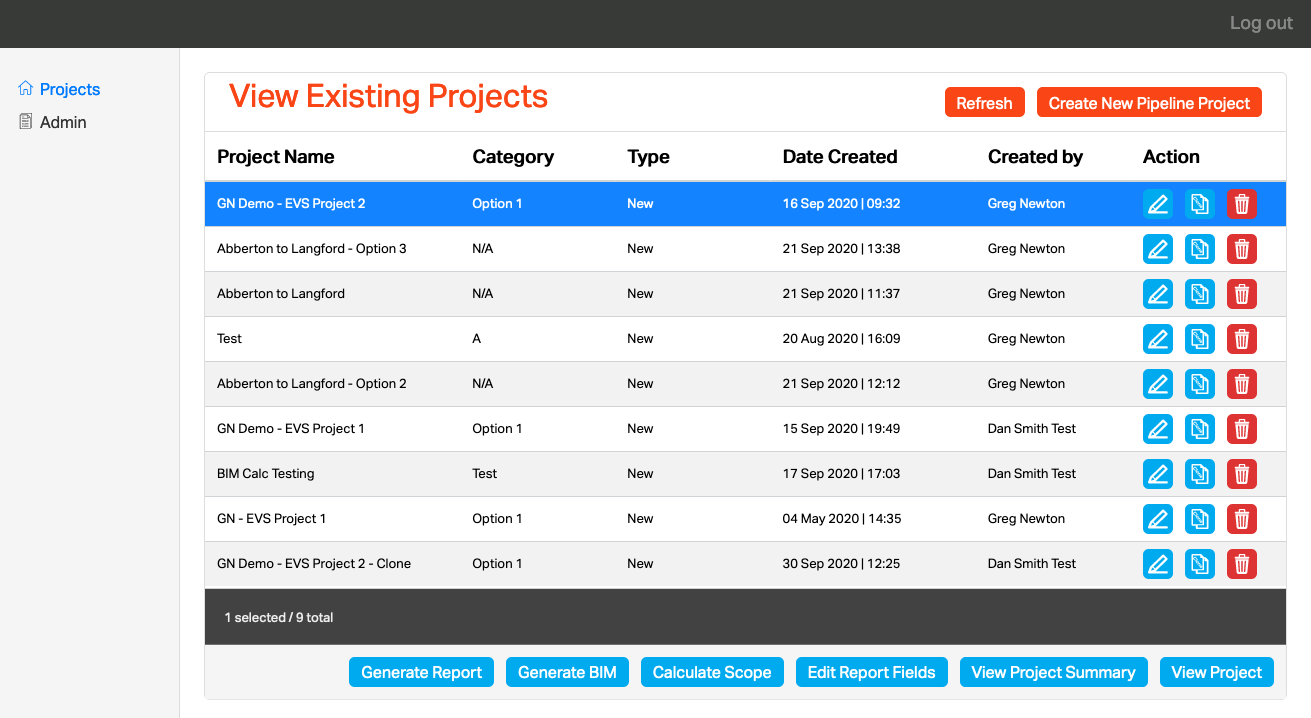Sort by the Date Created column header
The image size is (1311, 718).
[839, 156]
